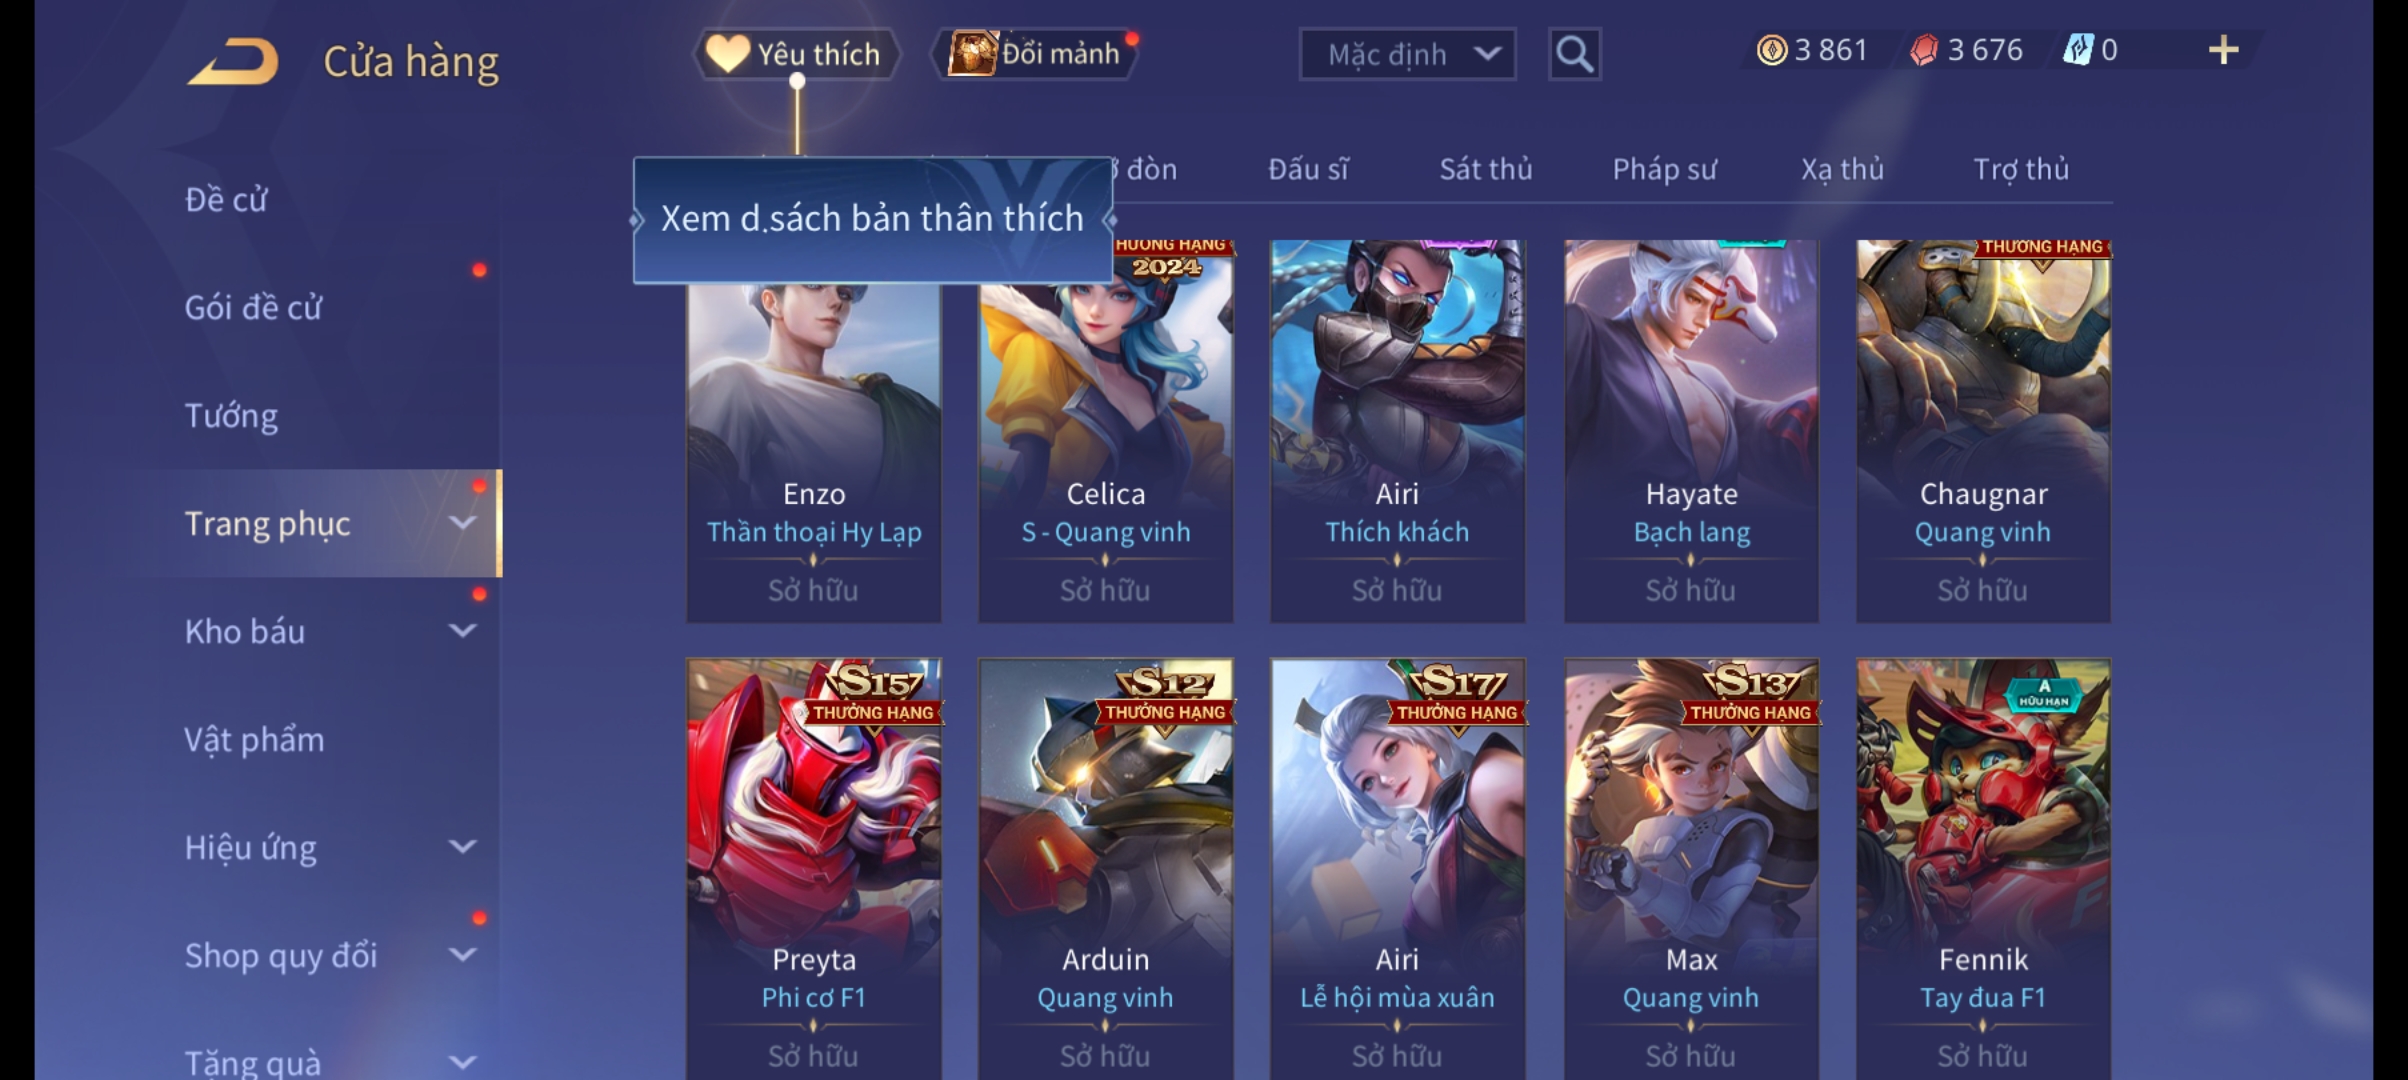Click Xem d.sách bản thân thích button
Screen dimensions: 2408x1080
point(872,219)
